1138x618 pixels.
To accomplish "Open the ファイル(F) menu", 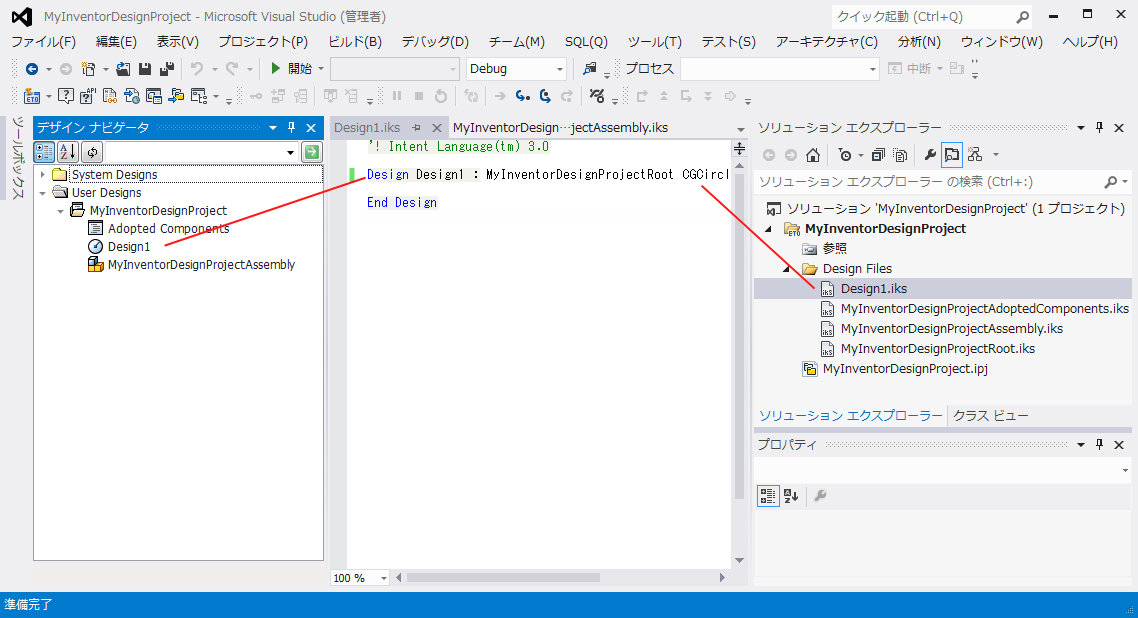I will tap(44, 42).
